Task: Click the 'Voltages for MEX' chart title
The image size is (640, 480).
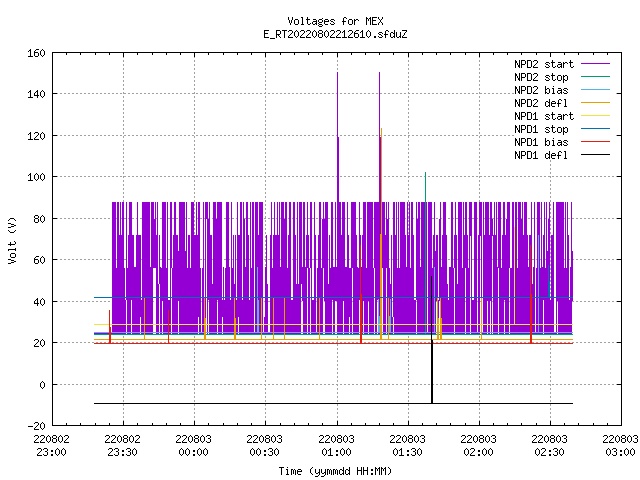Action: coord(335,21)
